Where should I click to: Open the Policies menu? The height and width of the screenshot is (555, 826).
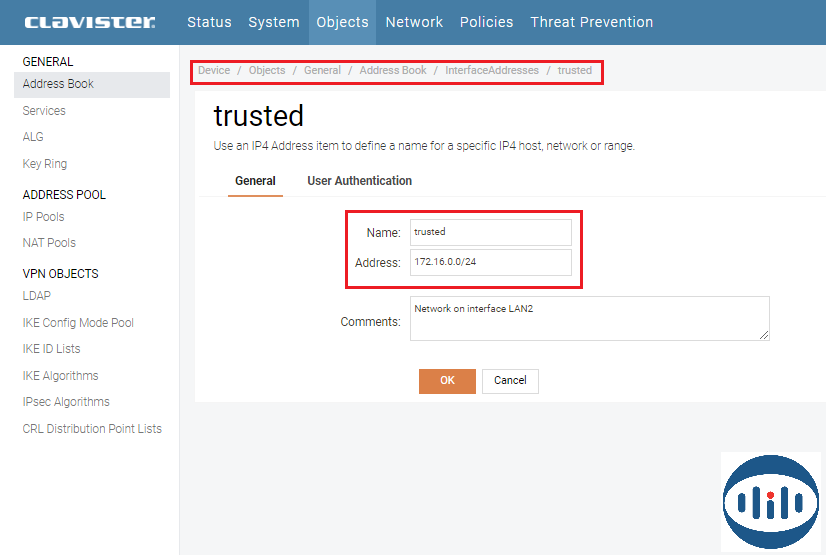pos(486,22)
